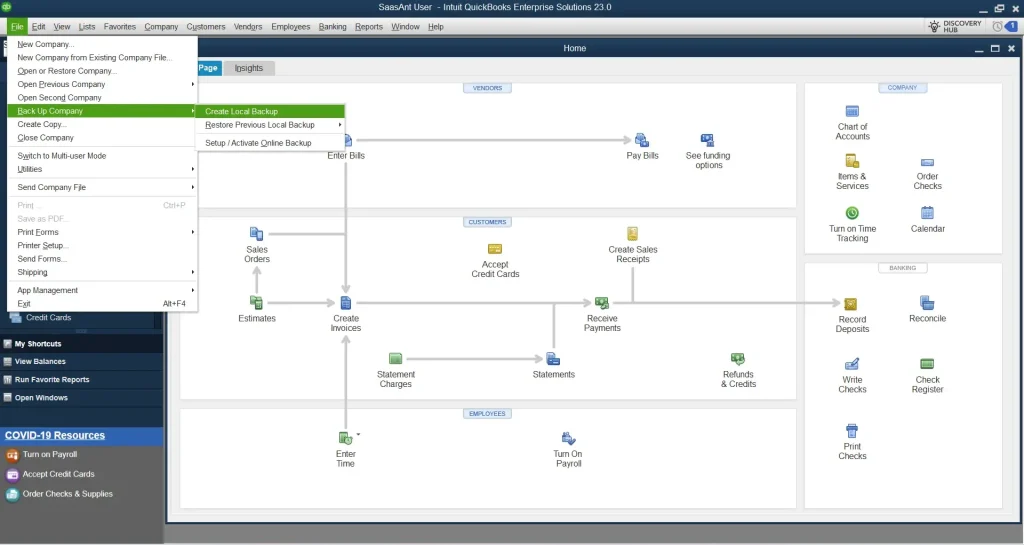This screenshot has height=545, width=1024.
Task: Click the Write Checks icon
Action: pyautogui.click(x=852, y=364)
